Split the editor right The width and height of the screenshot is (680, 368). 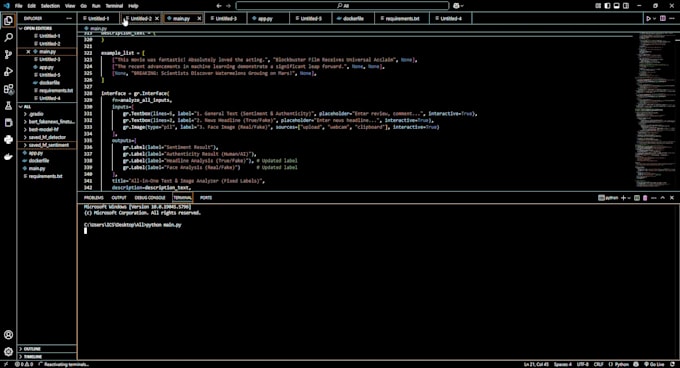(x=663, y=19)
